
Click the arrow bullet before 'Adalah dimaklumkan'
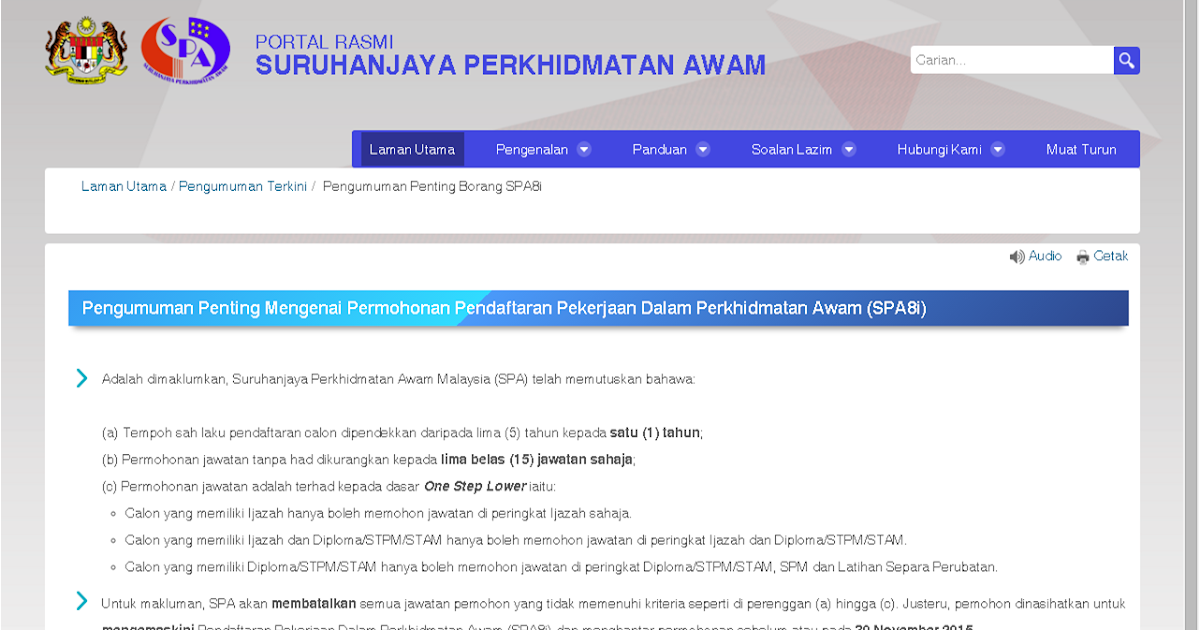82,378
